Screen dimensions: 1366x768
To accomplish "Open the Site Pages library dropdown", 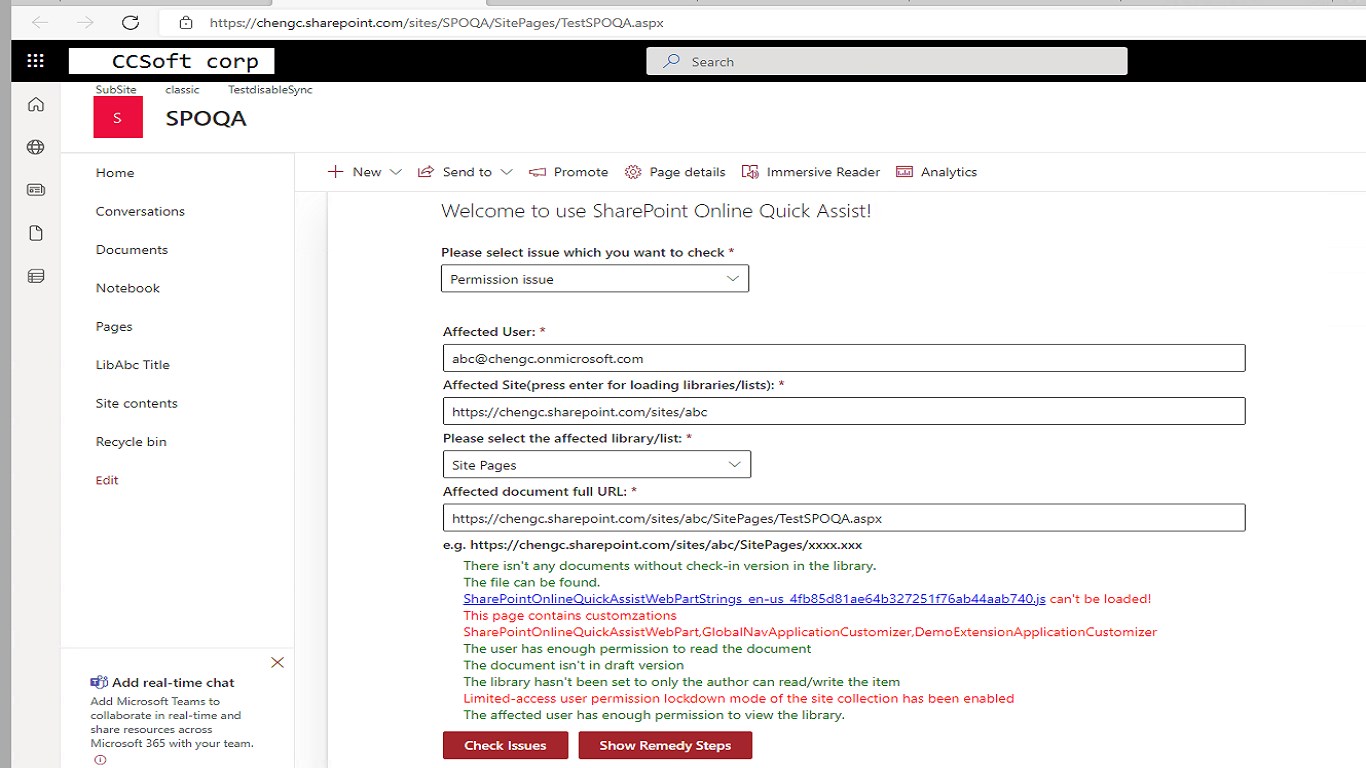I will 596,465.
